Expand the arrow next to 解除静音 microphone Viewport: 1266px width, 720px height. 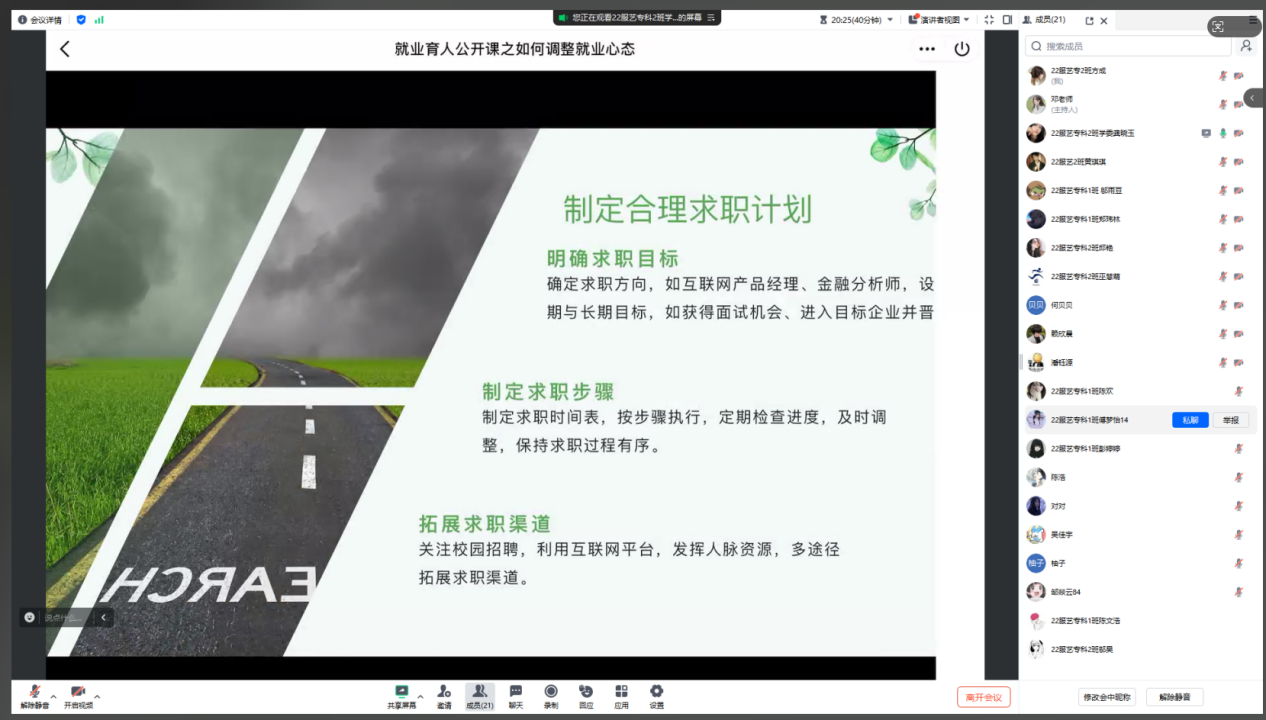(x=54, y=696)
